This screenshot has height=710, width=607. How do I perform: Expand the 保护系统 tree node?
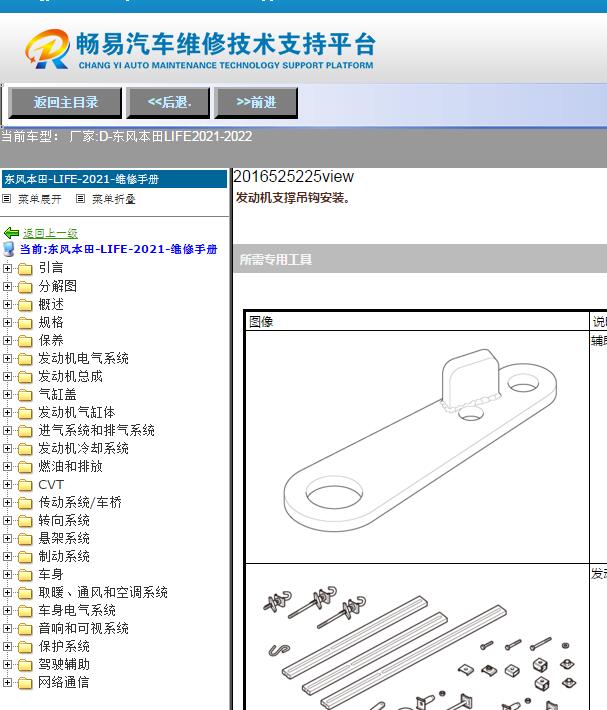7,647
